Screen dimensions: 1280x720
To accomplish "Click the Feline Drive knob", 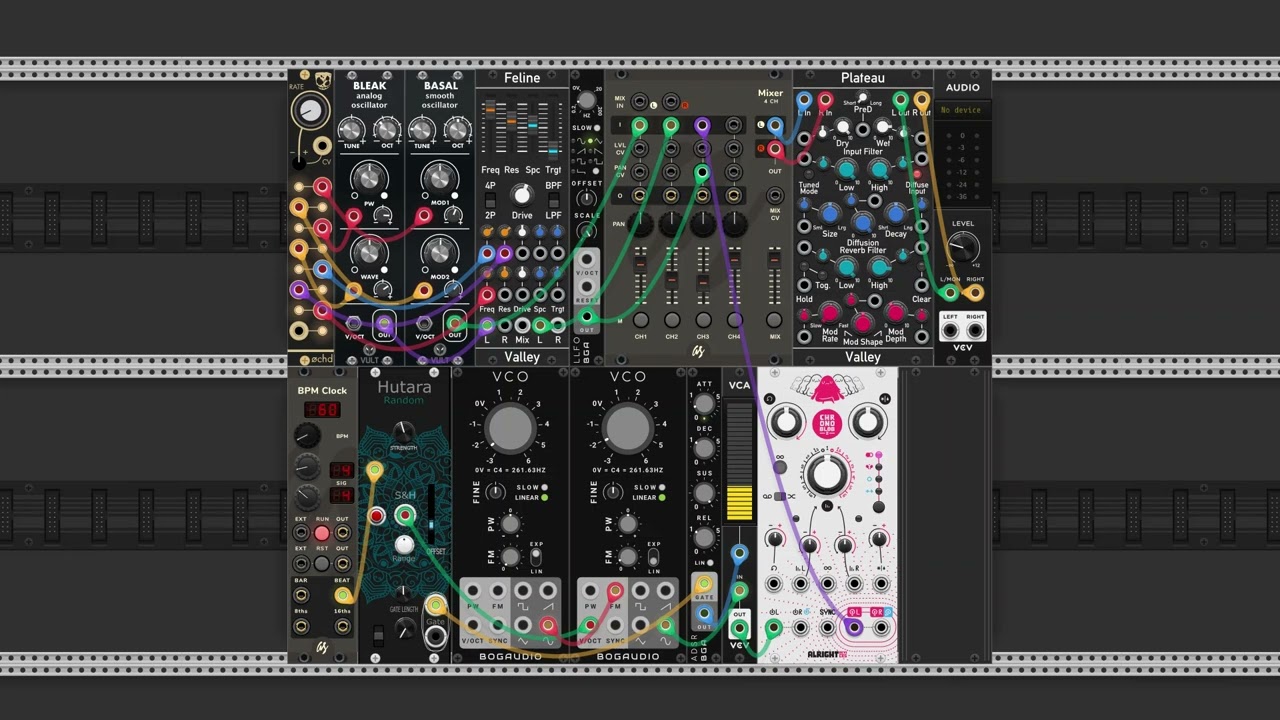I will [521, 195].
